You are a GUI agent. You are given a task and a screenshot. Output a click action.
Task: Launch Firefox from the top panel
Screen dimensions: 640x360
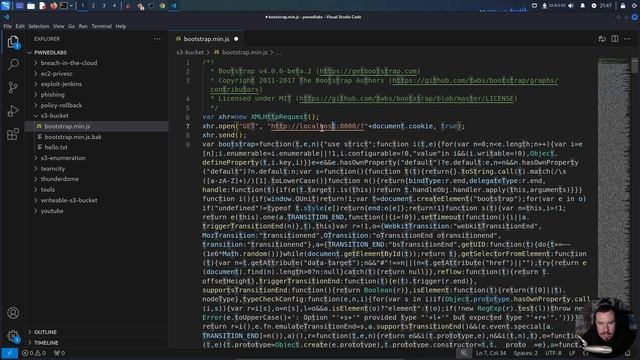[x=54, y=6]
